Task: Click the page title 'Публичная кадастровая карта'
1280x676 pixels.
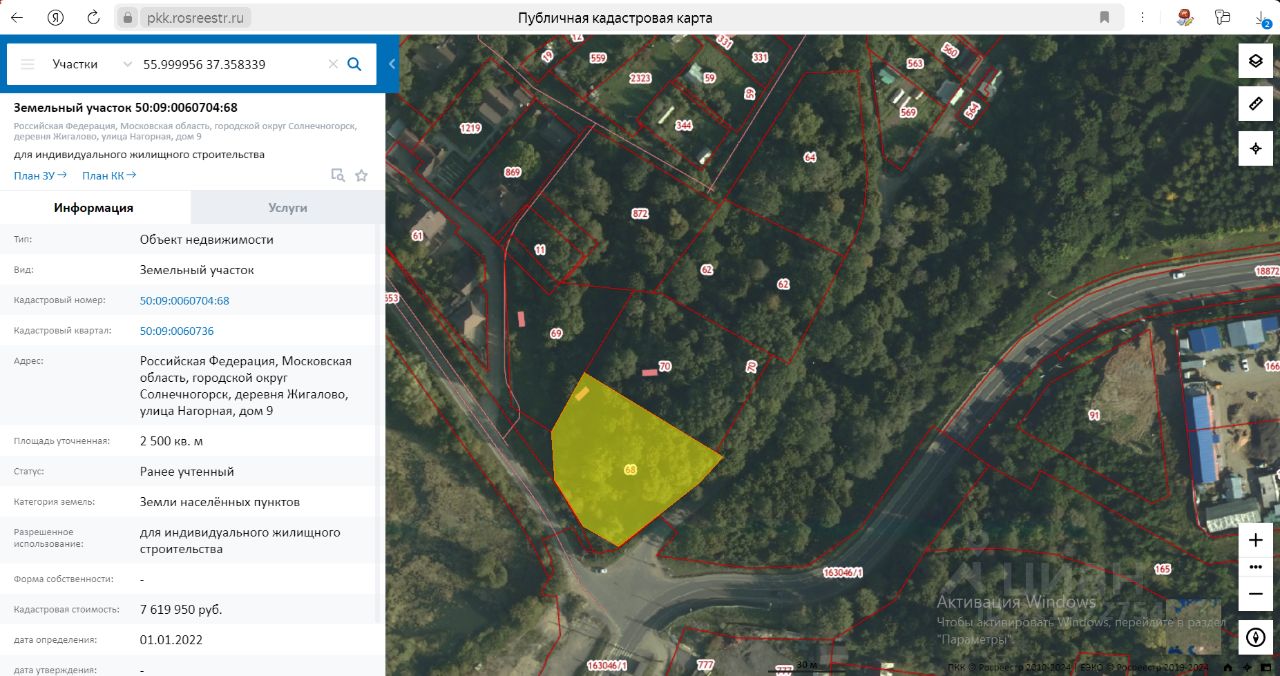Action: click(x=615, y=18)
